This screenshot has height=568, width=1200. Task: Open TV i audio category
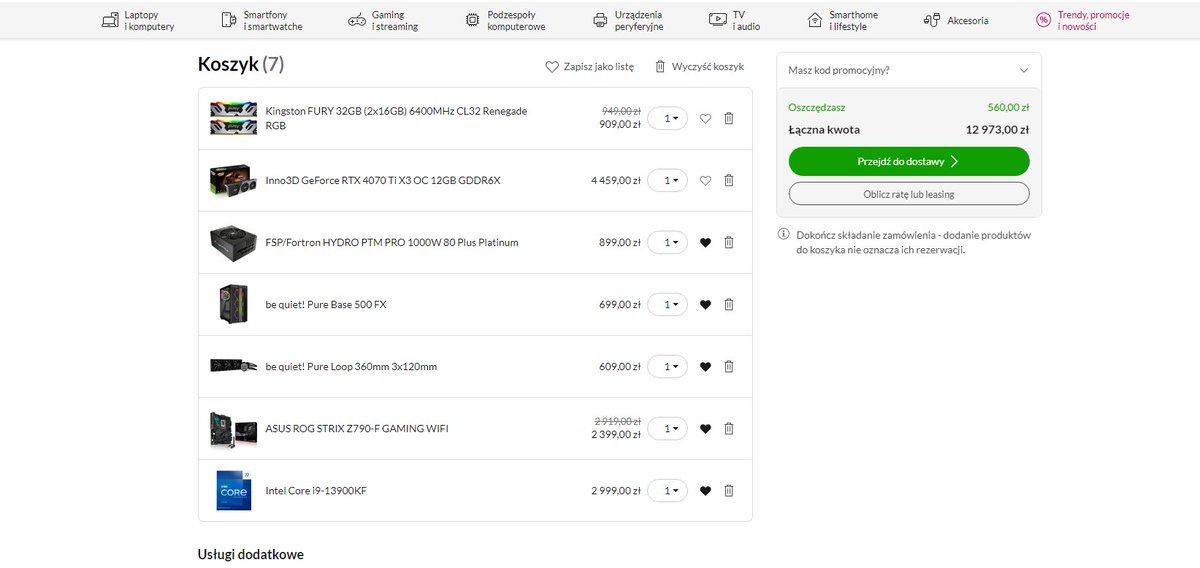[x=737, y=20]
